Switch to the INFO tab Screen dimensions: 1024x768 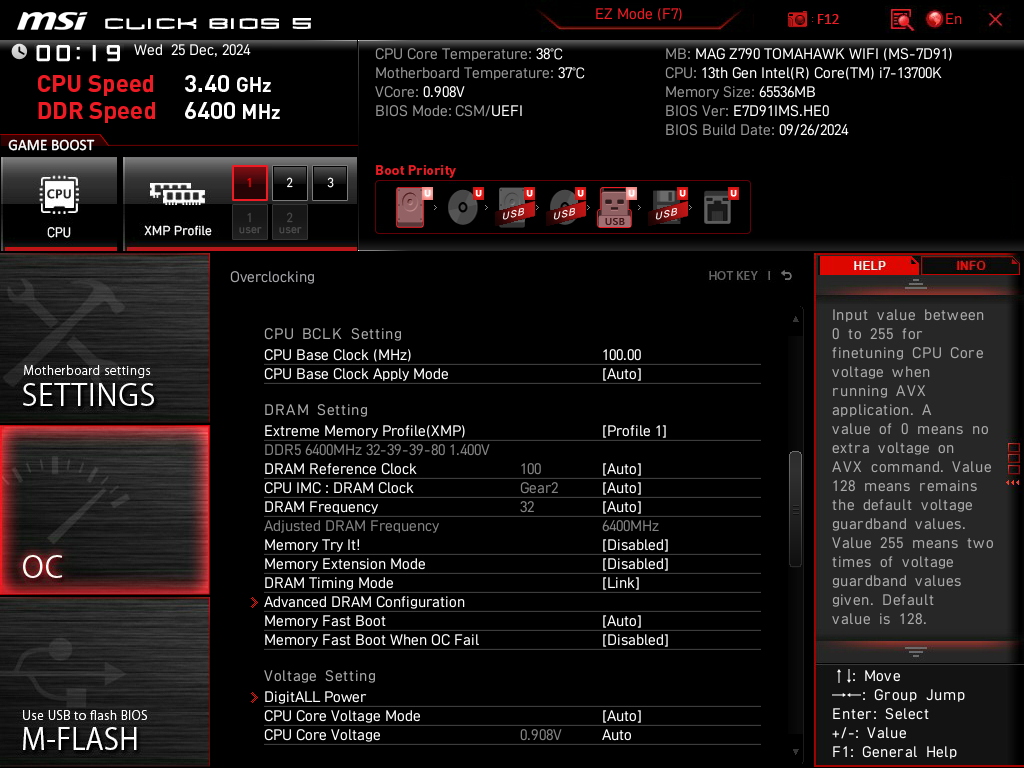(970, 266)
